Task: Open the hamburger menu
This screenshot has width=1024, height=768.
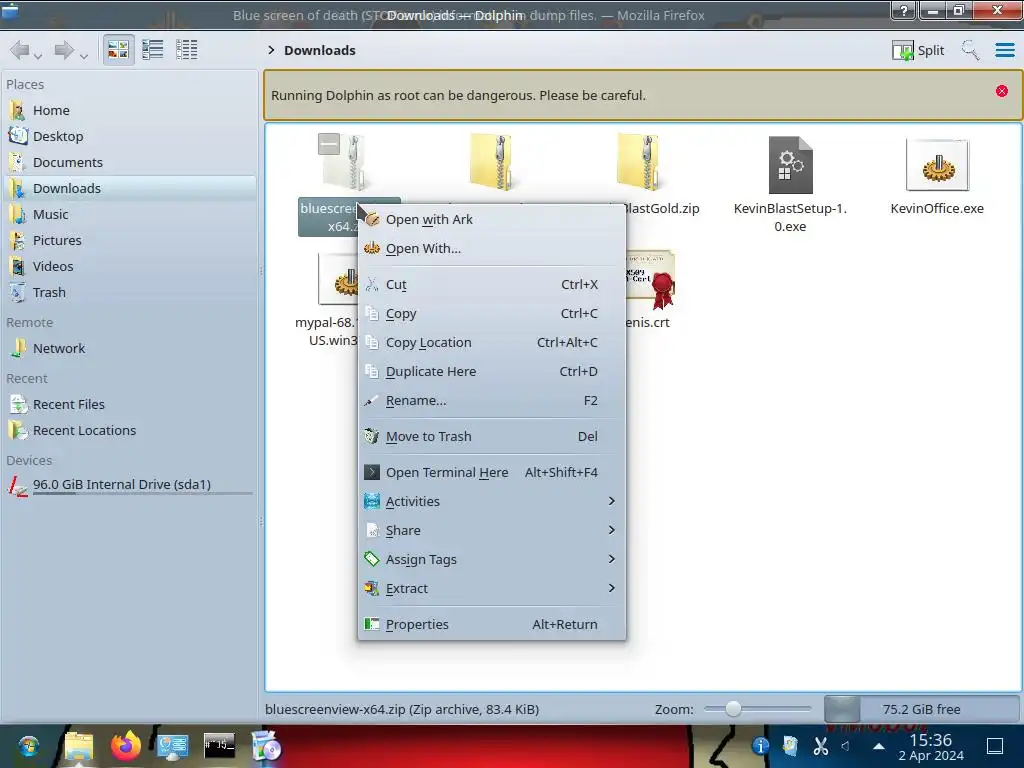Action: pos(1004,50)
